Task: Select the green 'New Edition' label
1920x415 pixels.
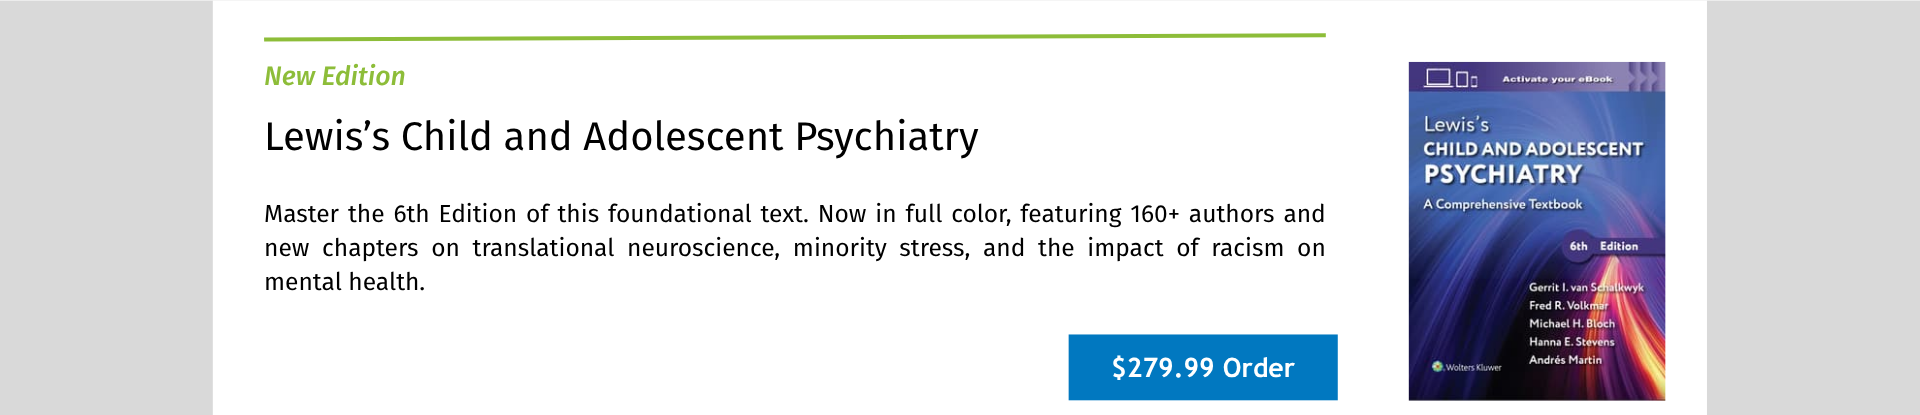Action: pyautogui.click(x=334, y=76)
